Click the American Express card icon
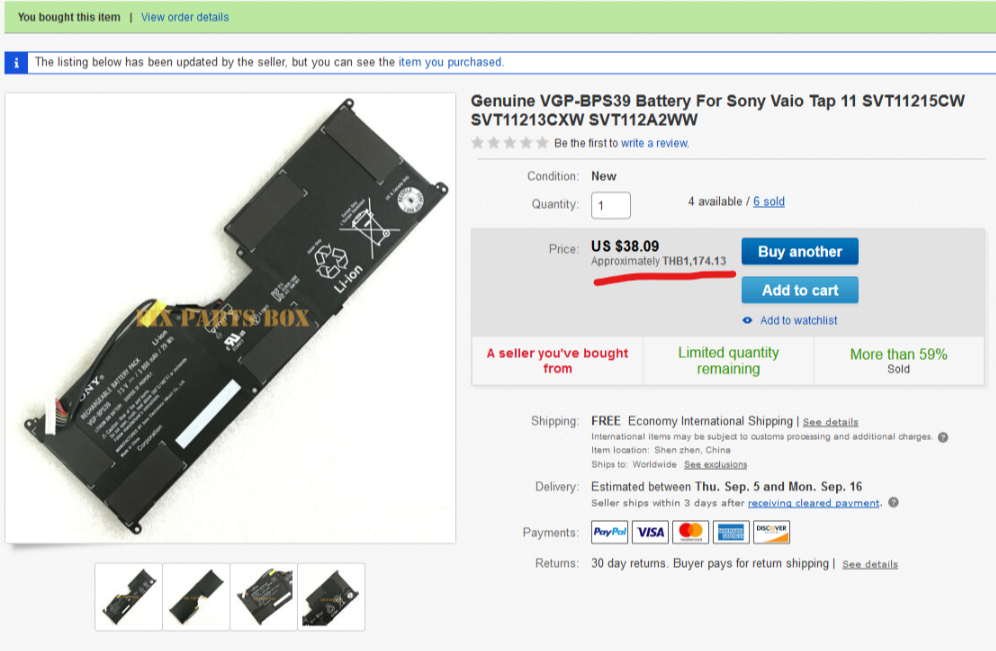The height and width of the screenshot is (651, 996). click(x=731, y=532)
